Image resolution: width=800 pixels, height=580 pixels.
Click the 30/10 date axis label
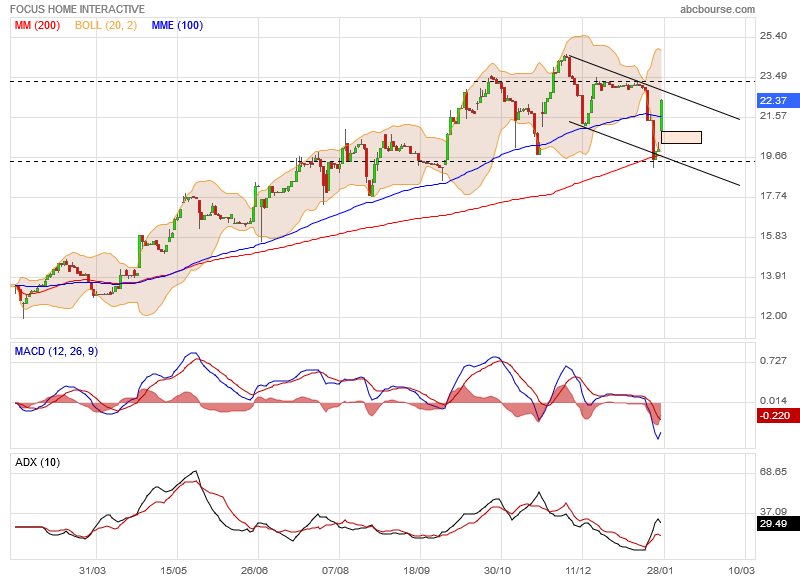click(497, 570)
